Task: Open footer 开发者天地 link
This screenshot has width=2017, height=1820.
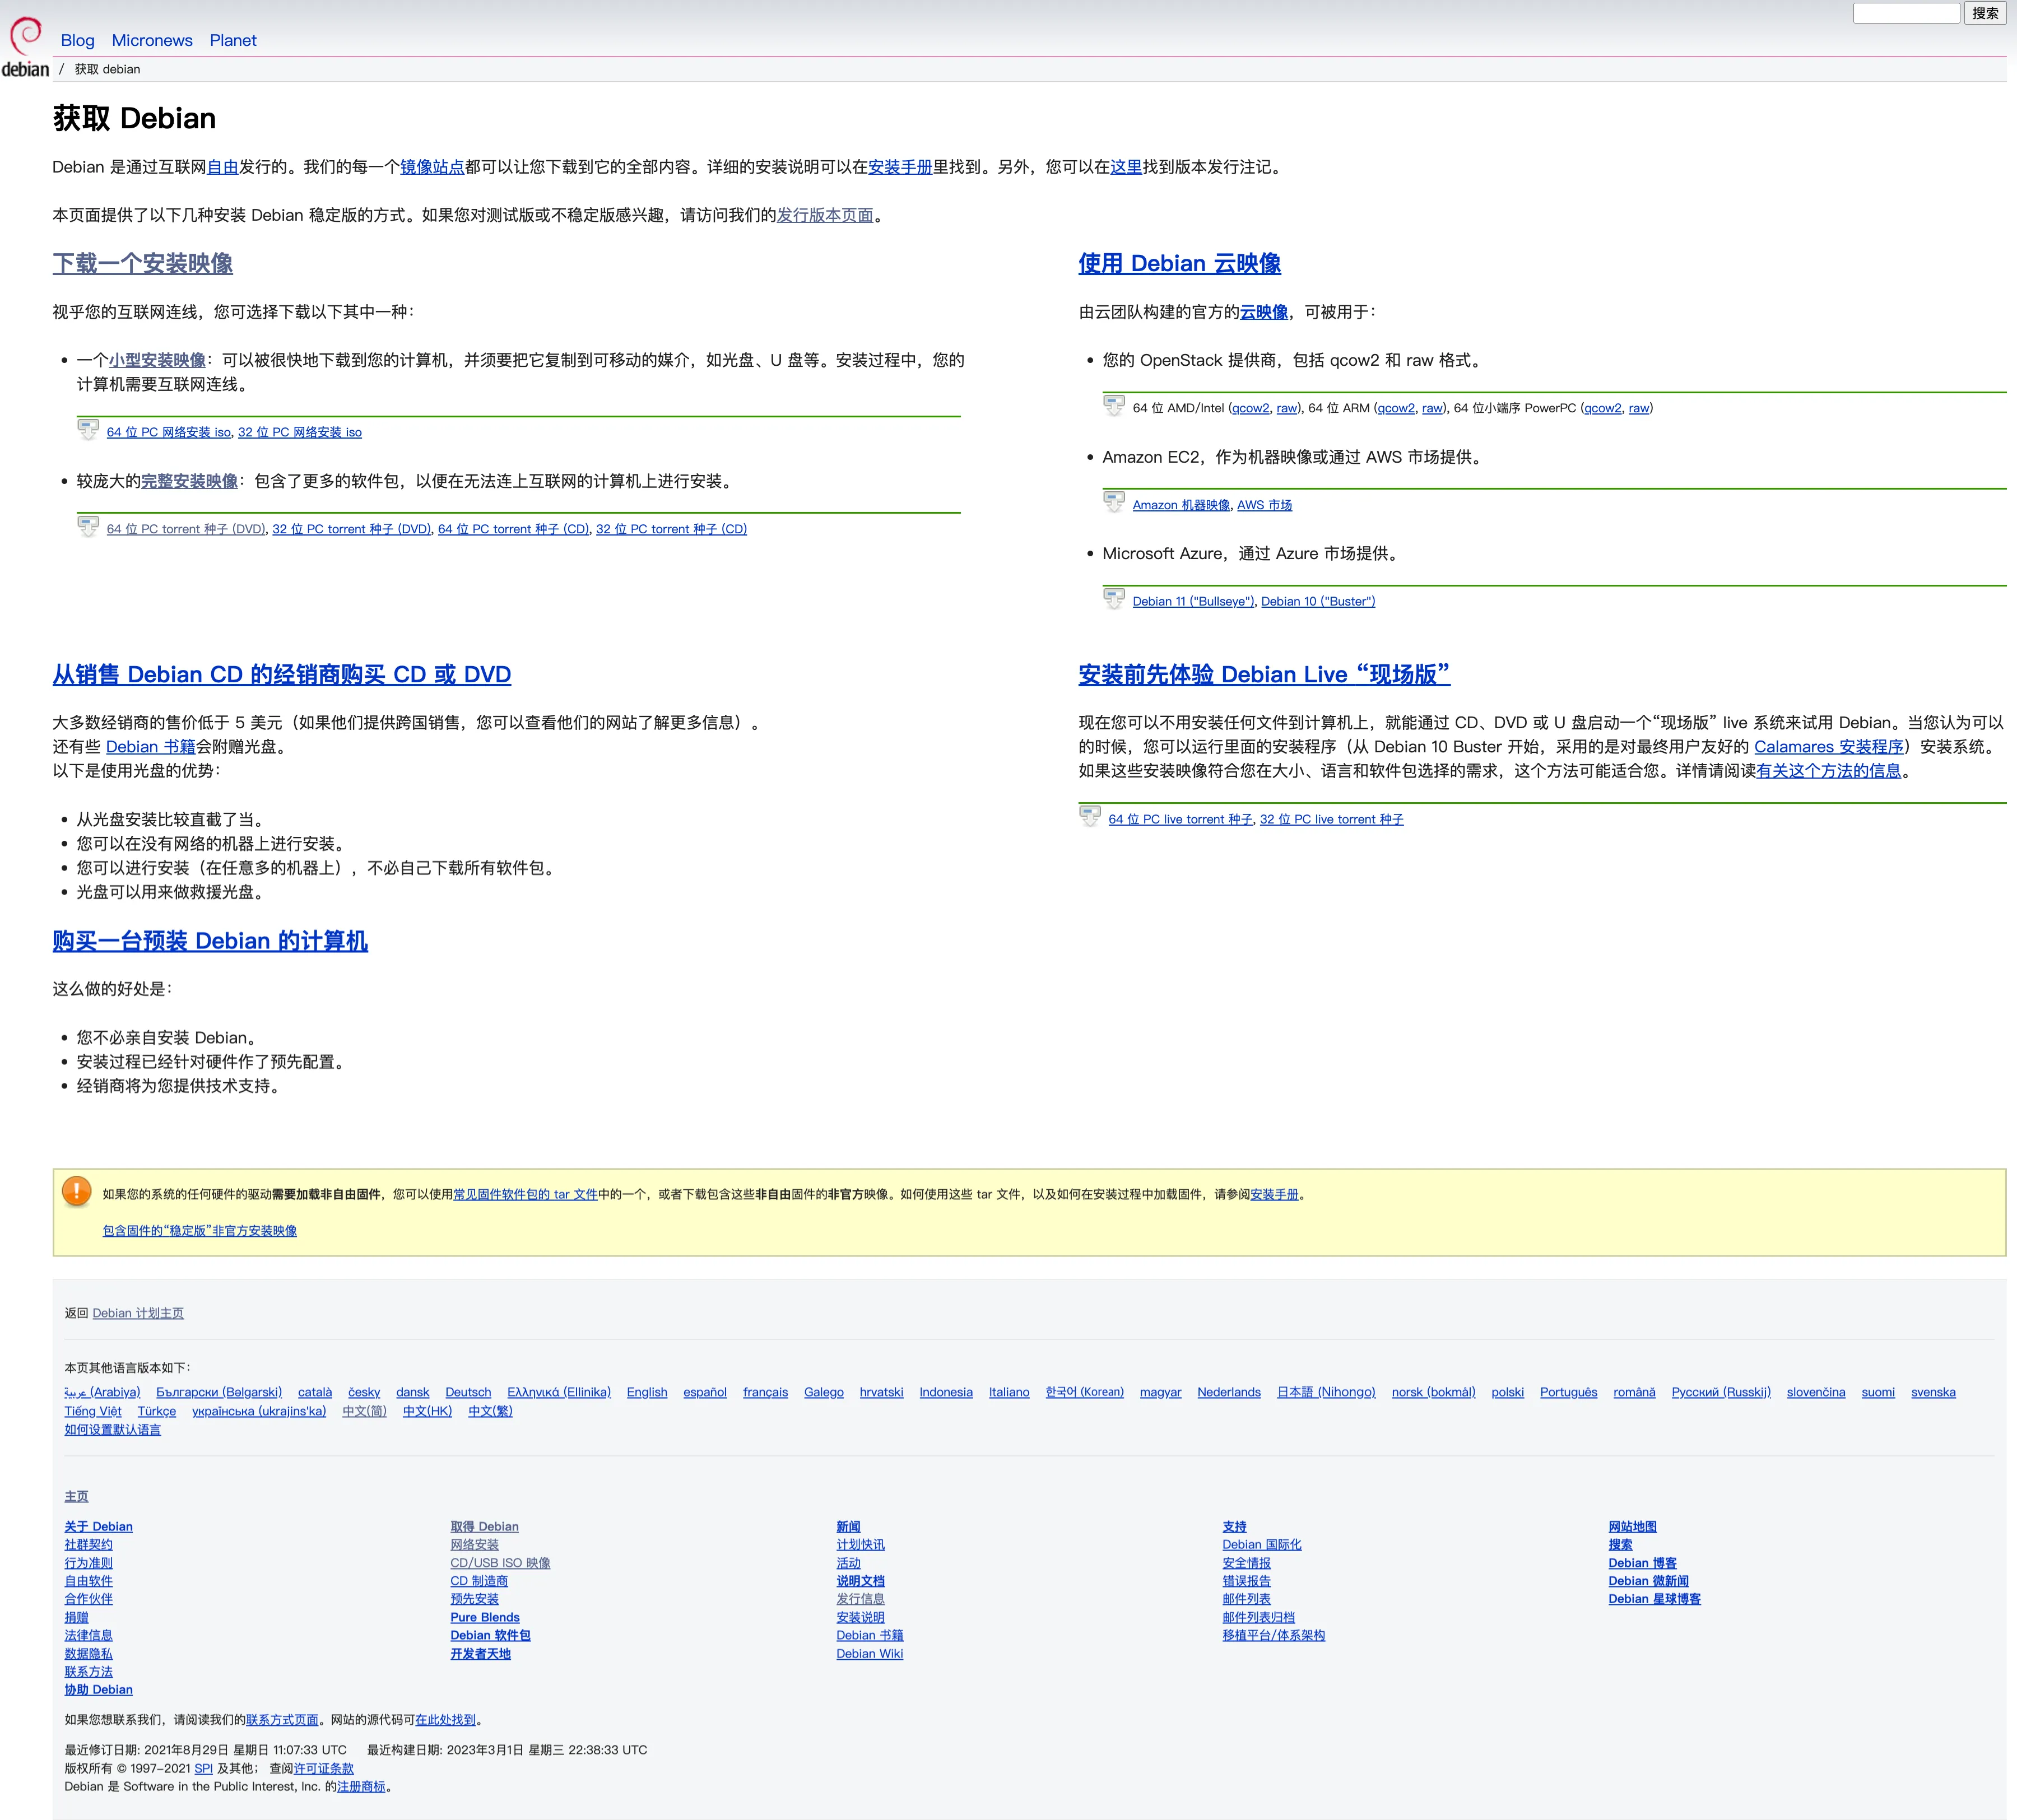Action: pos(480,1654)
